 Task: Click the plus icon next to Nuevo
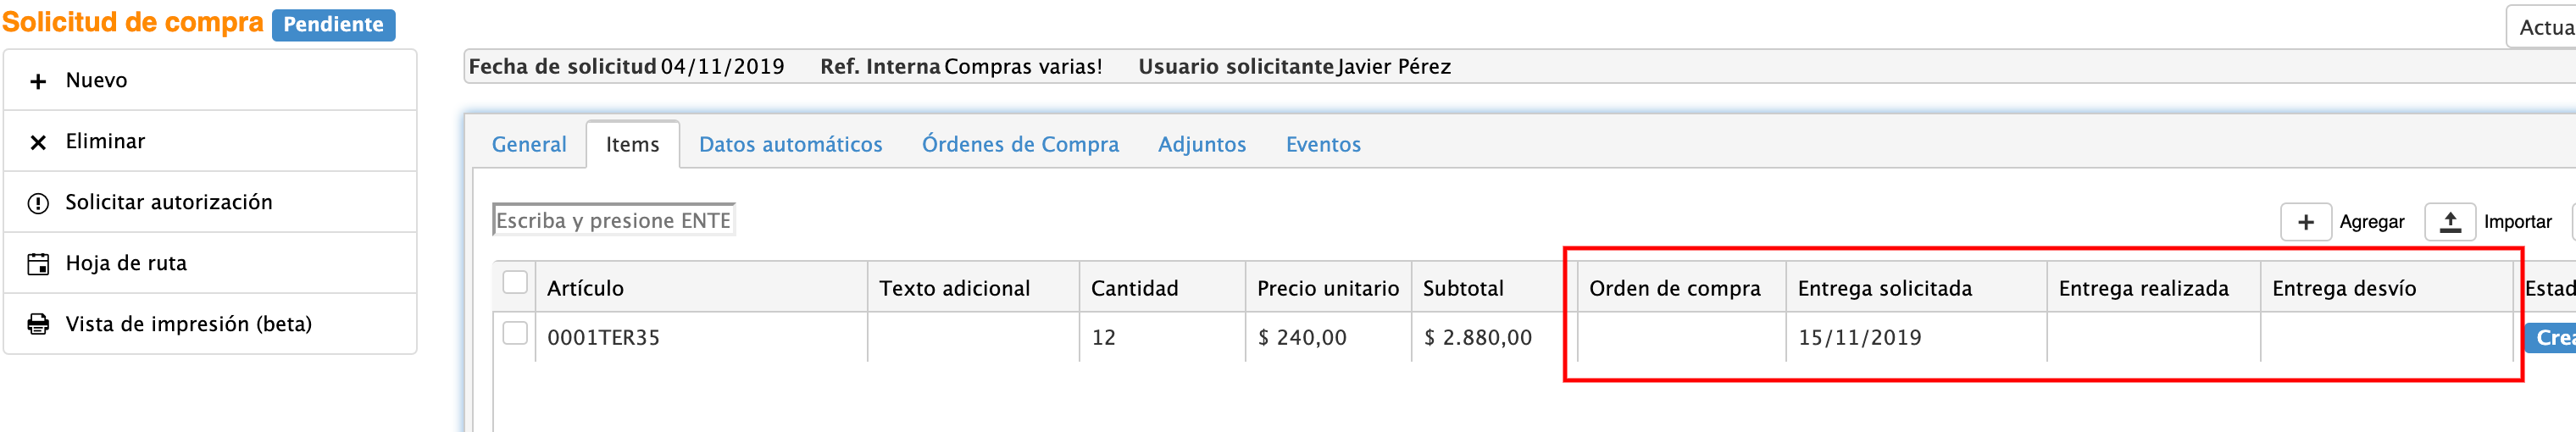click(x=38, y=81)
